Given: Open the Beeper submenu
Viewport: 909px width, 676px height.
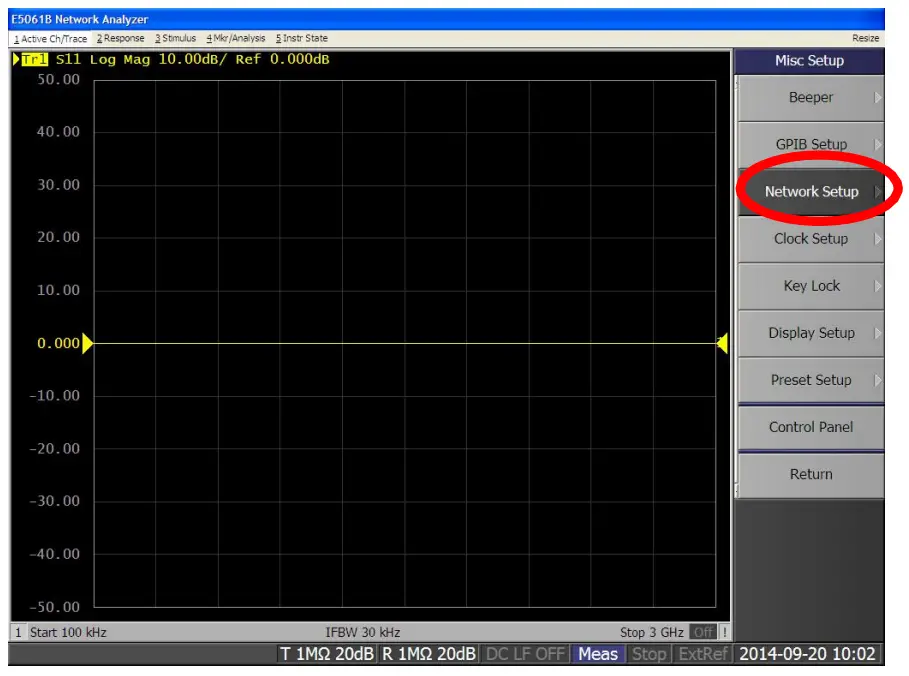Looking at the screenshot, I should pyautogui.click(x=810, y=97).
